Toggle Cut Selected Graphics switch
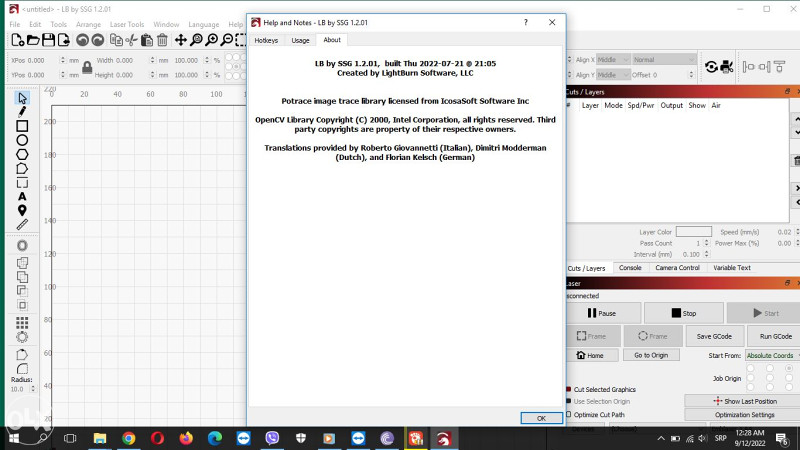 pos(569,389)
